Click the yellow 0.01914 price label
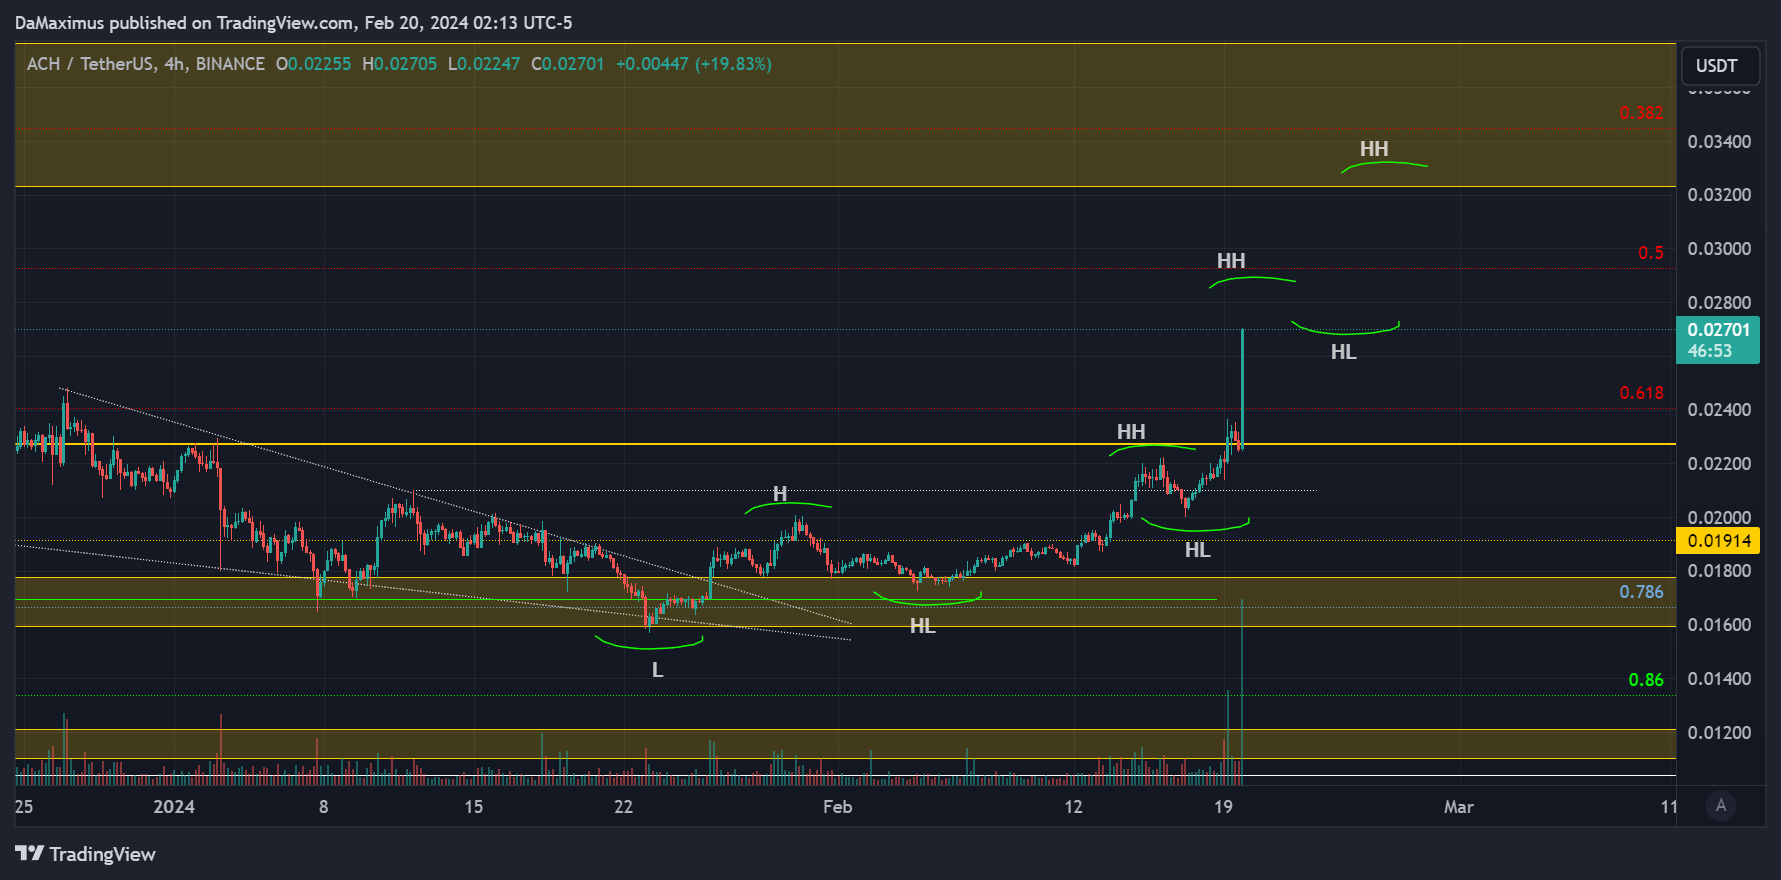 coord(1718,541)
